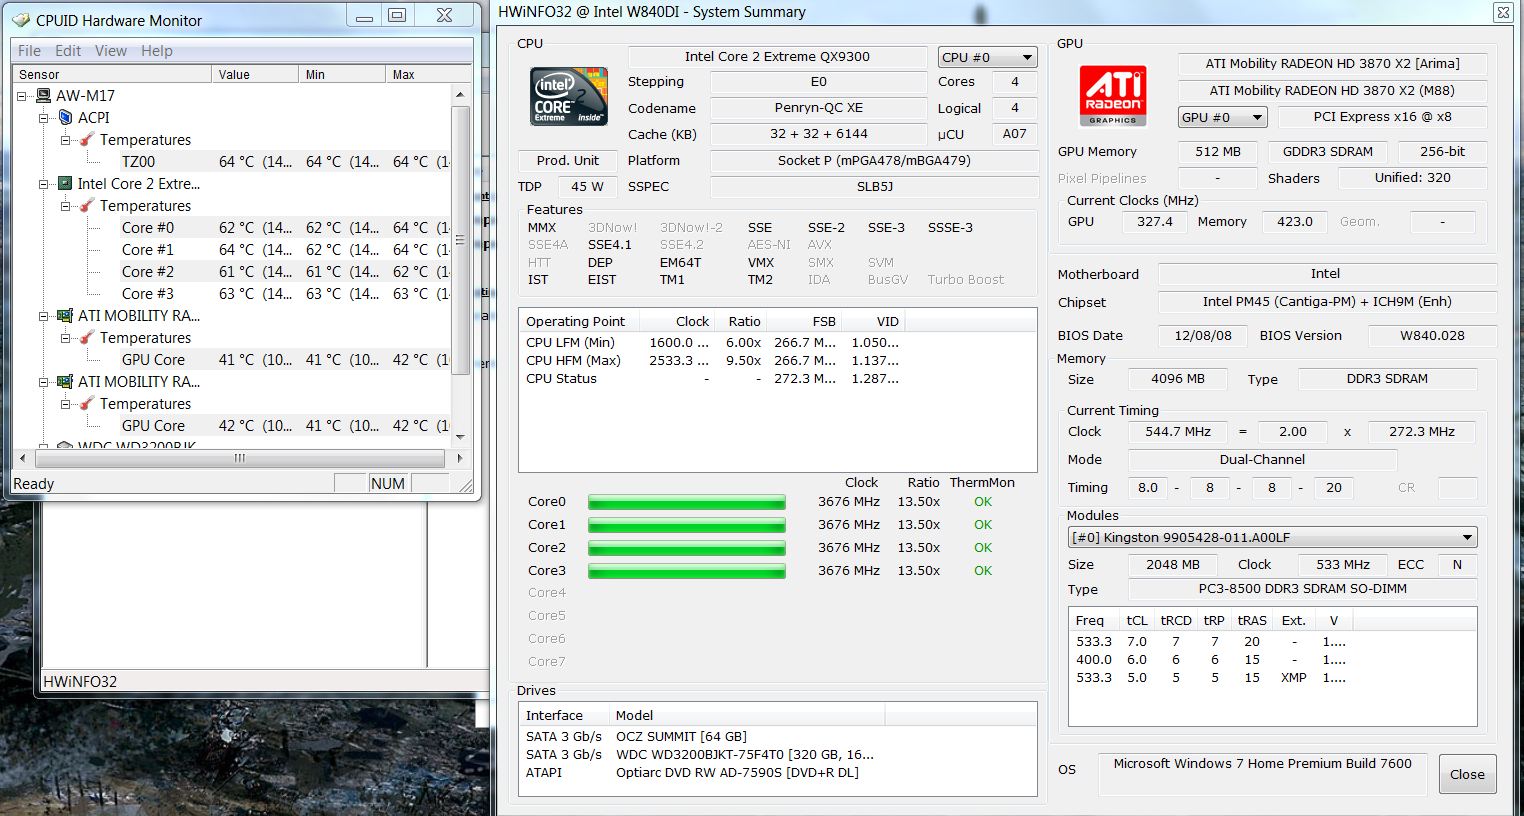Select the WDC WD3200BJKT drive row
The image size is (1524, 816).
tap(700, 754)
